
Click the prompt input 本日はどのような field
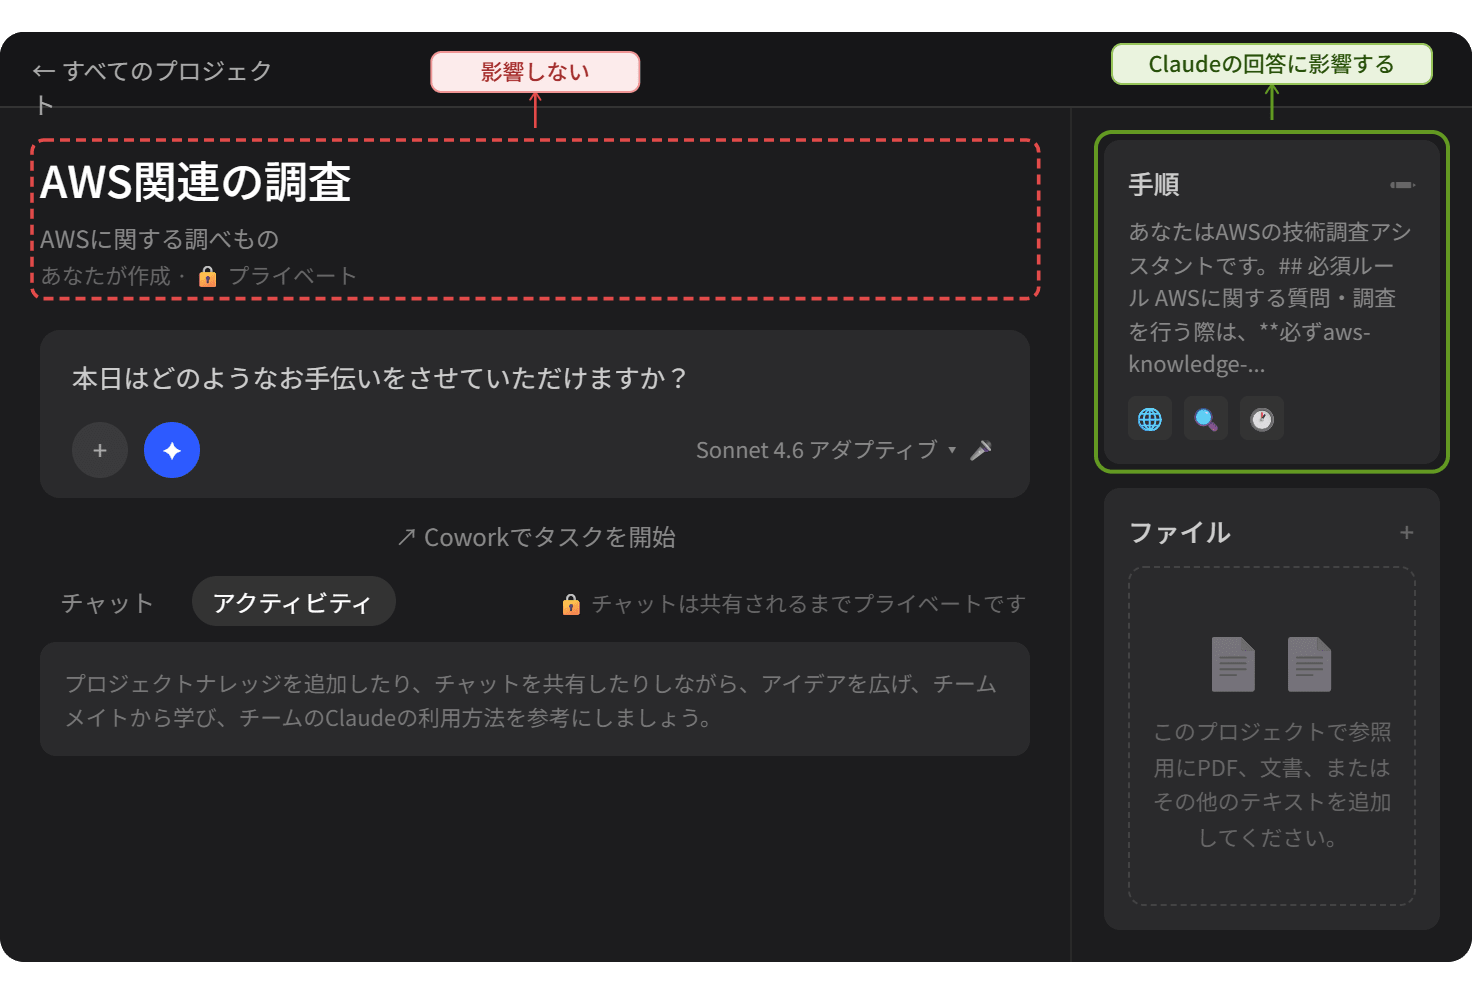point(380,378)
